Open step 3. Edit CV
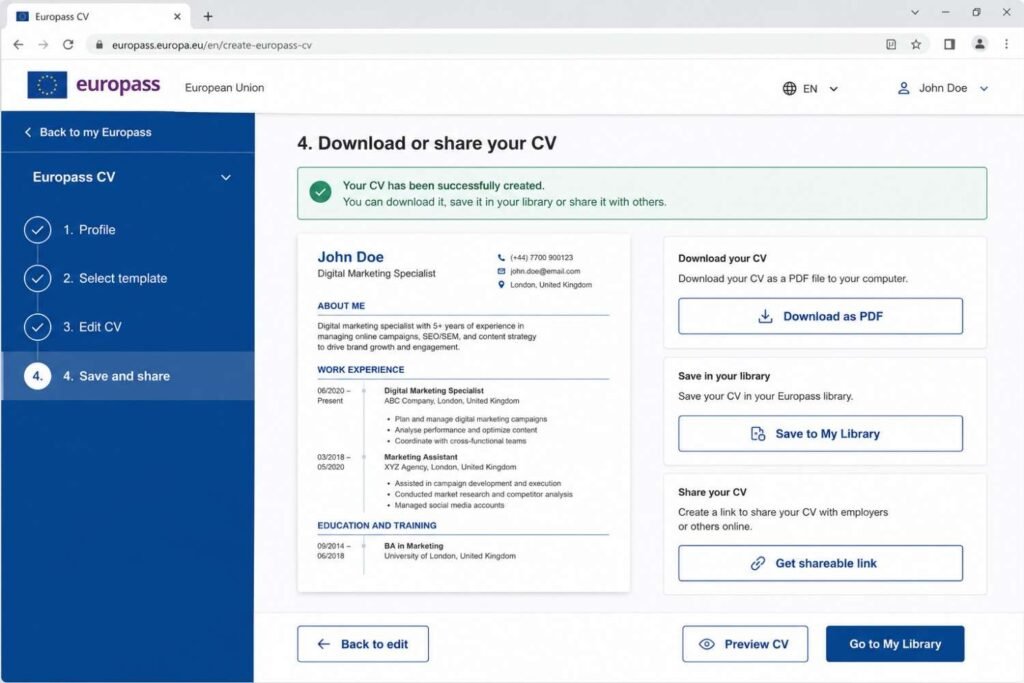The height and width of the screenshot is (683, 1024). [92, 327]
